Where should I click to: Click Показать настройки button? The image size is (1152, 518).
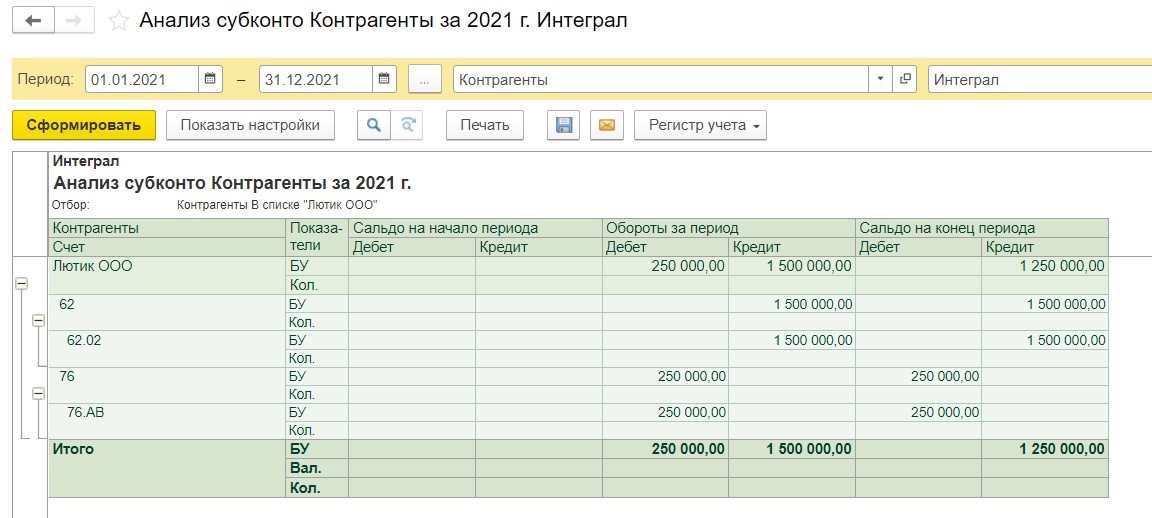click(x=251, y=125)
